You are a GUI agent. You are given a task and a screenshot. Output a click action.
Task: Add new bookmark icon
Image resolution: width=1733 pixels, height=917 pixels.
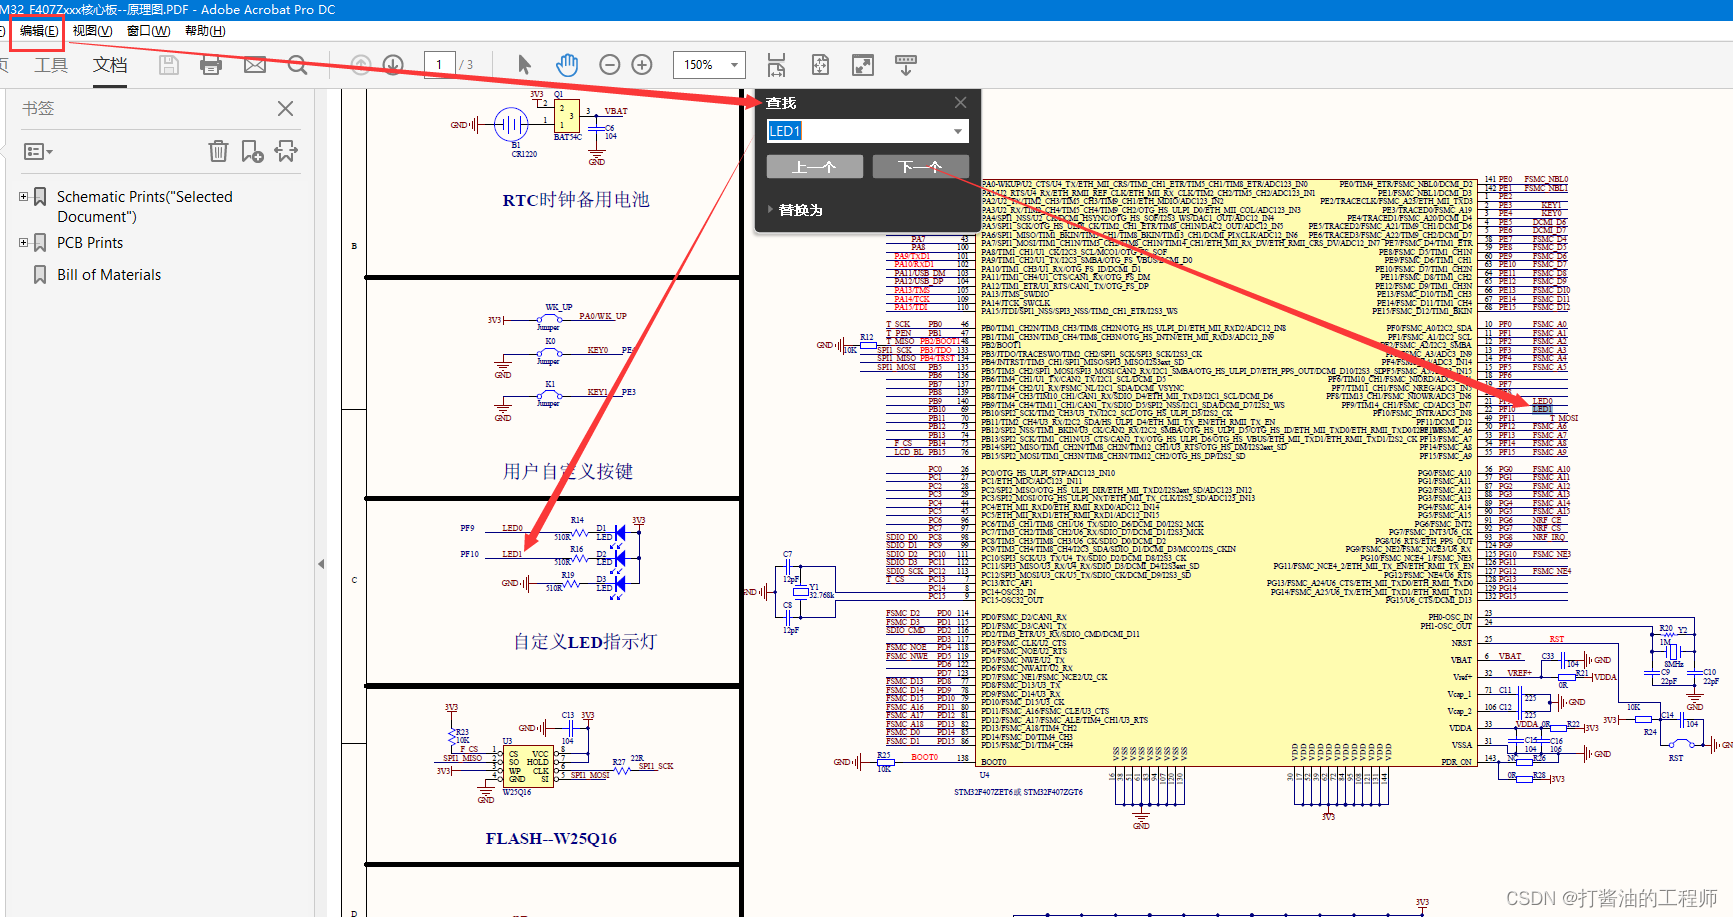tap(252, 151)
